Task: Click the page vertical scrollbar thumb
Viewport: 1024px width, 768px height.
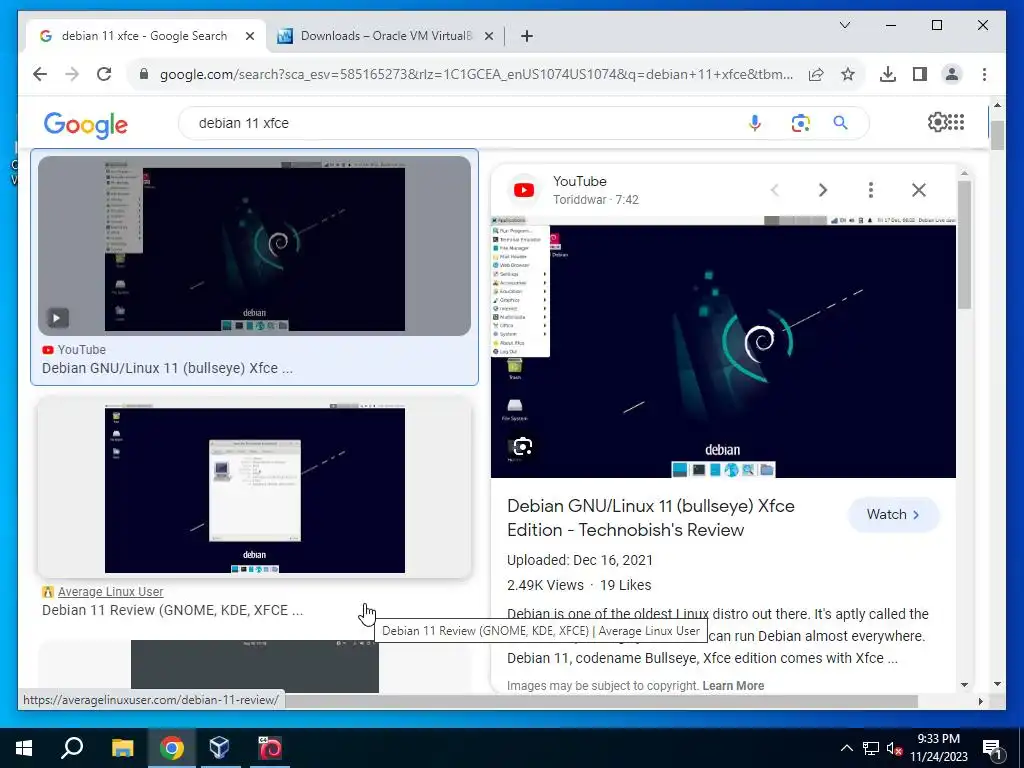Action: (997, 135)
